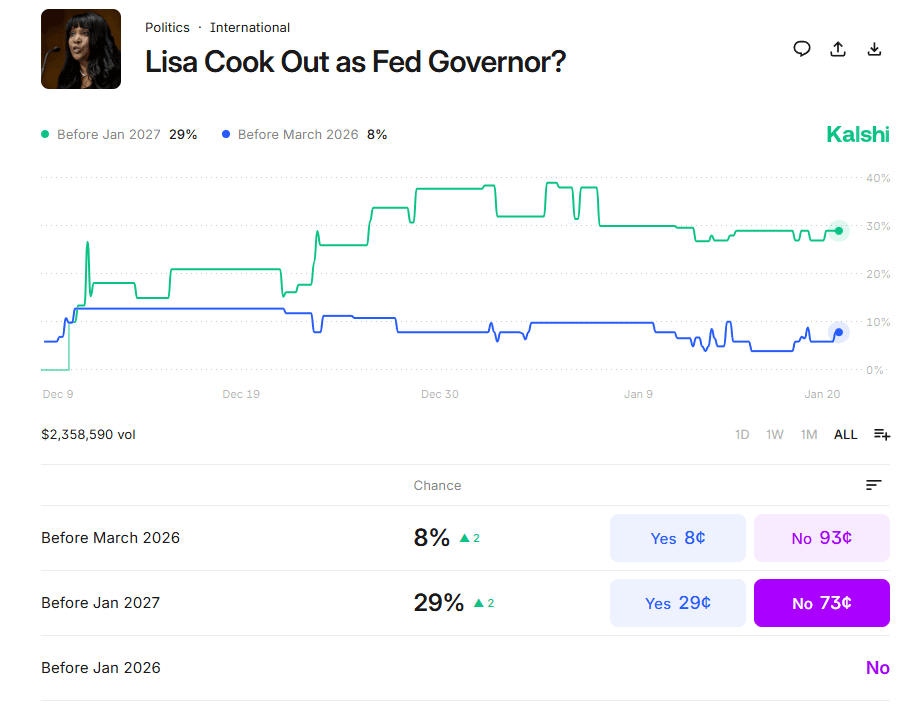Click the green endpoint dot at 29%
This screenshot has height=718, width=916.
coord(838,231)
